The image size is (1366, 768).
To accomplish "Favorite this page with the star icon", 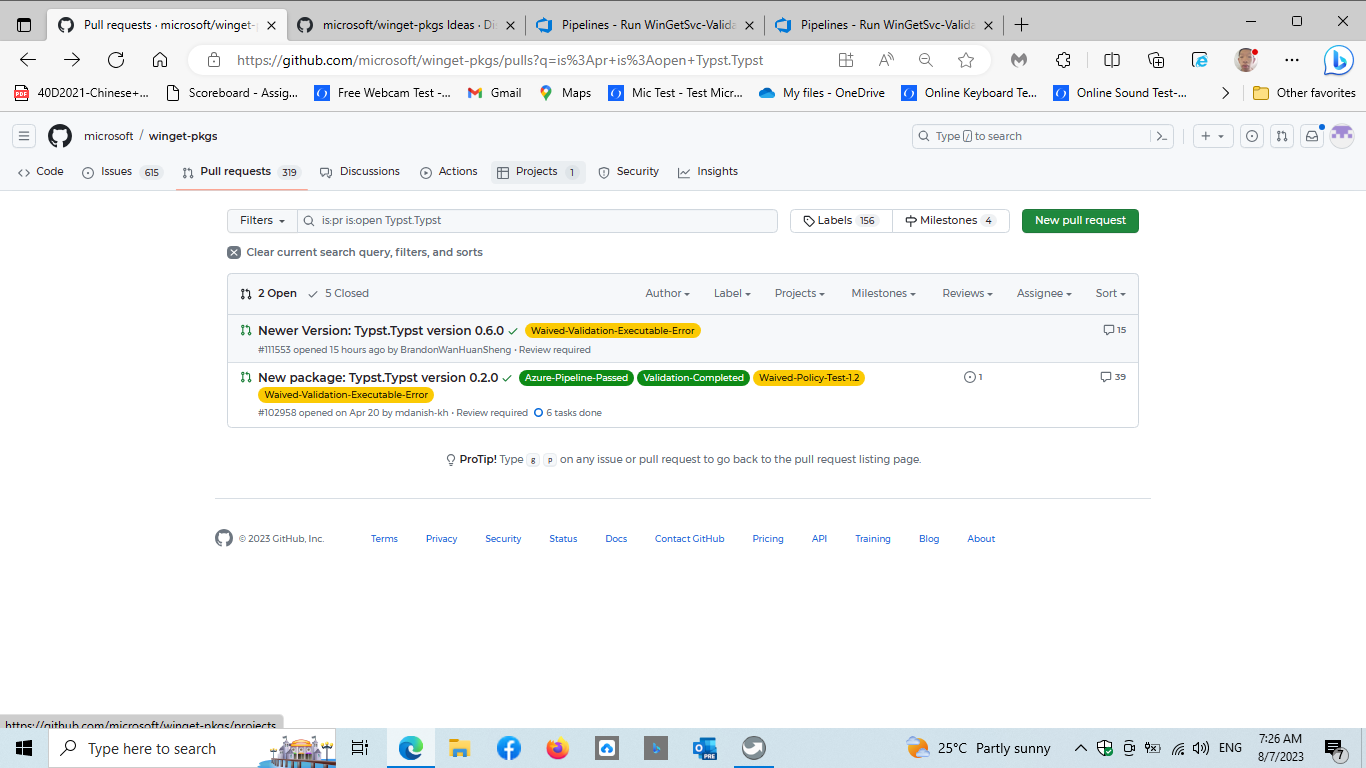I will [x=966, y=60].
